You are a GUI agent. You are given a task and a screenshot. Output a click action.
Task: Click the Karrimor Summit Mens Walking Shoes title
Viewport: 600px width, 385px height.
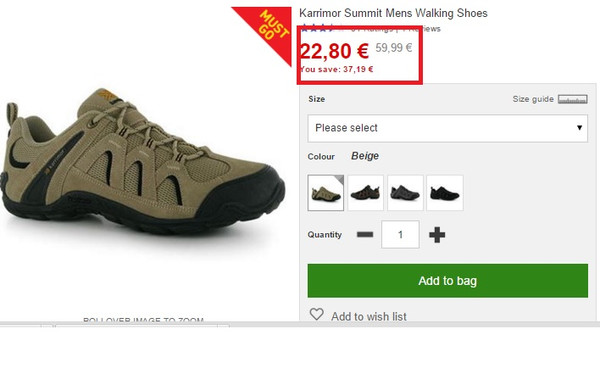pos(393,13)
